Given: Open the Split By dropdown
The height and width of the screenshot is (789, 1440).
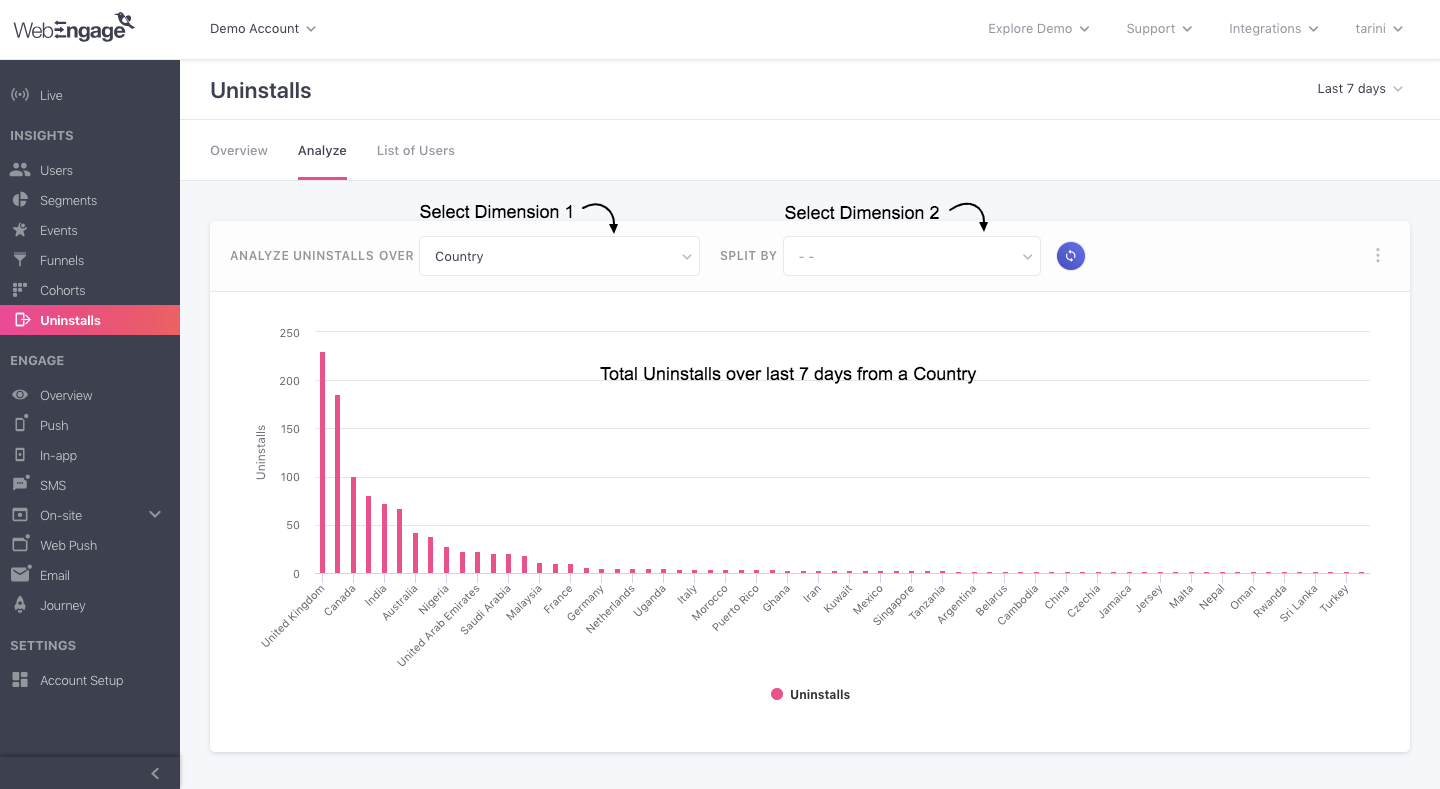Looking at the screenshot, I should coord(911,256).
